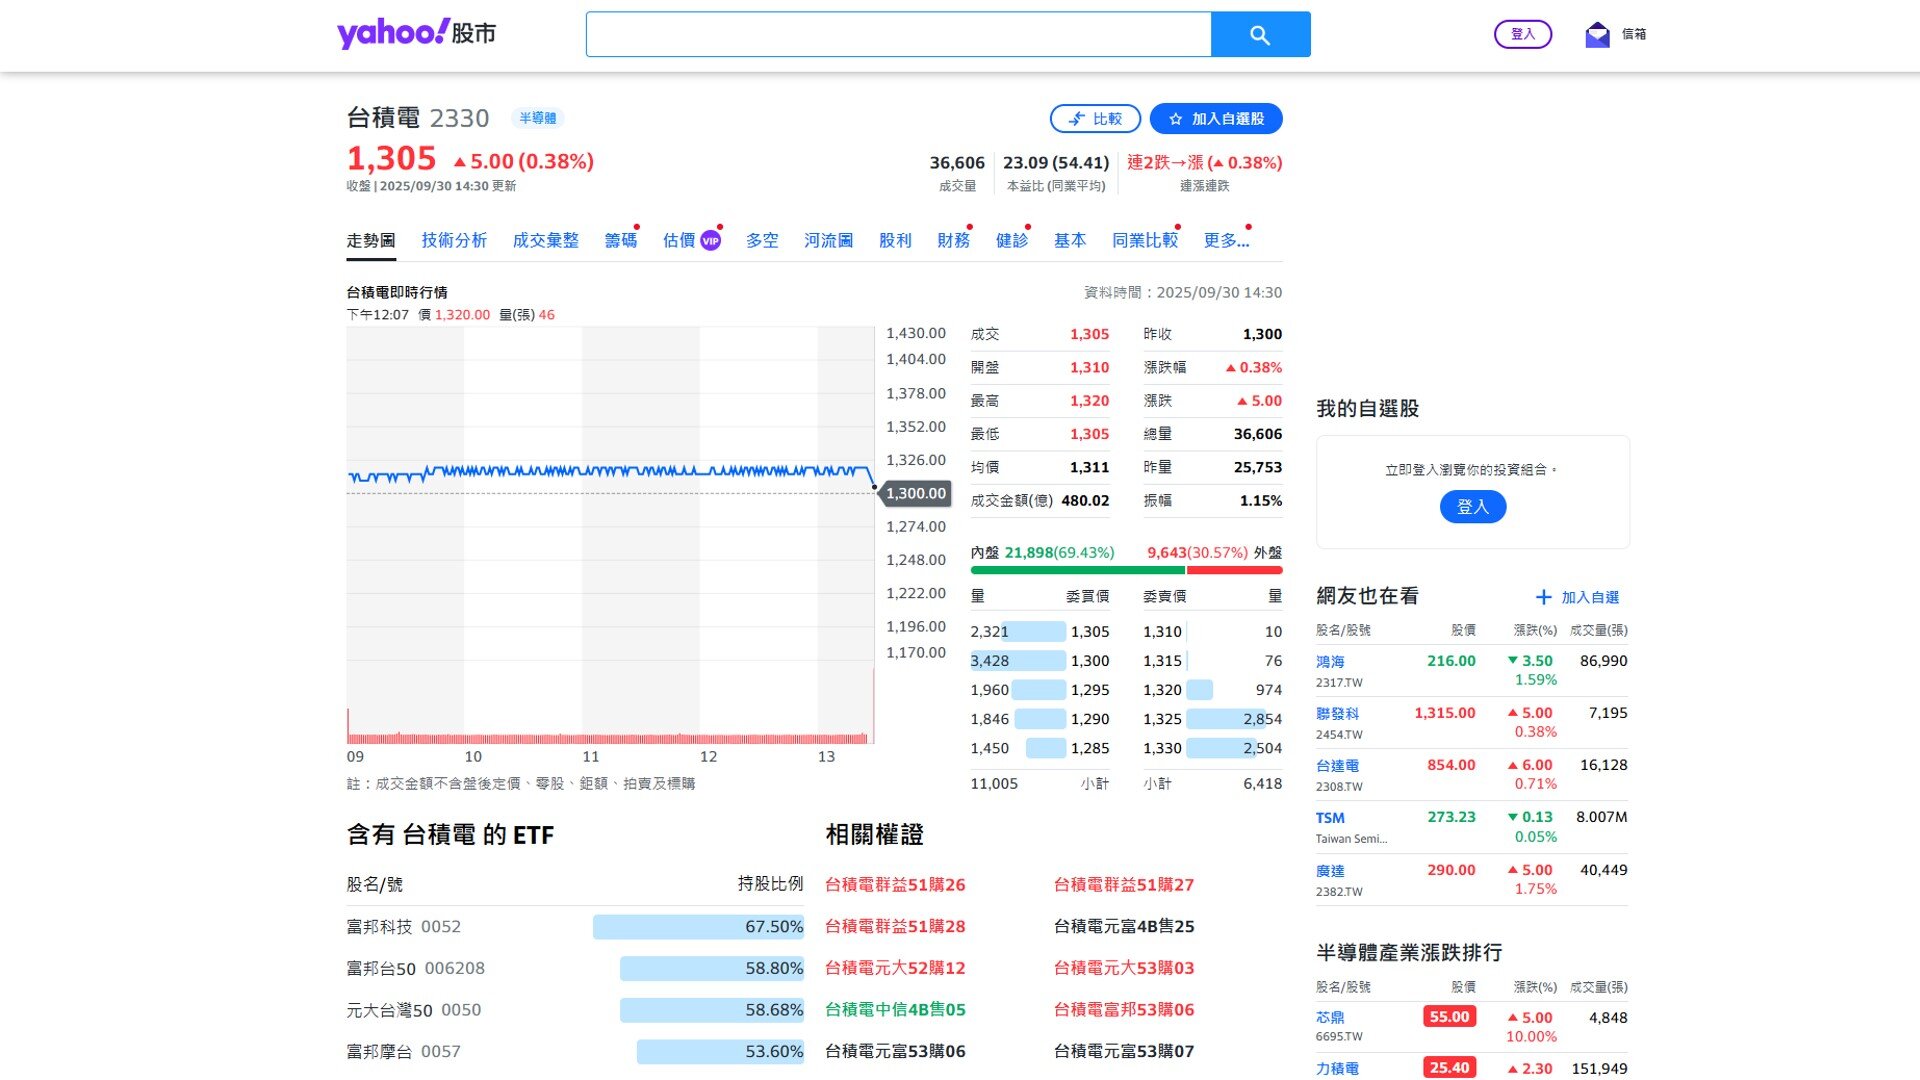Switch to 走勢圖 tab
Screen dimensions: 1920x1080
371,241
